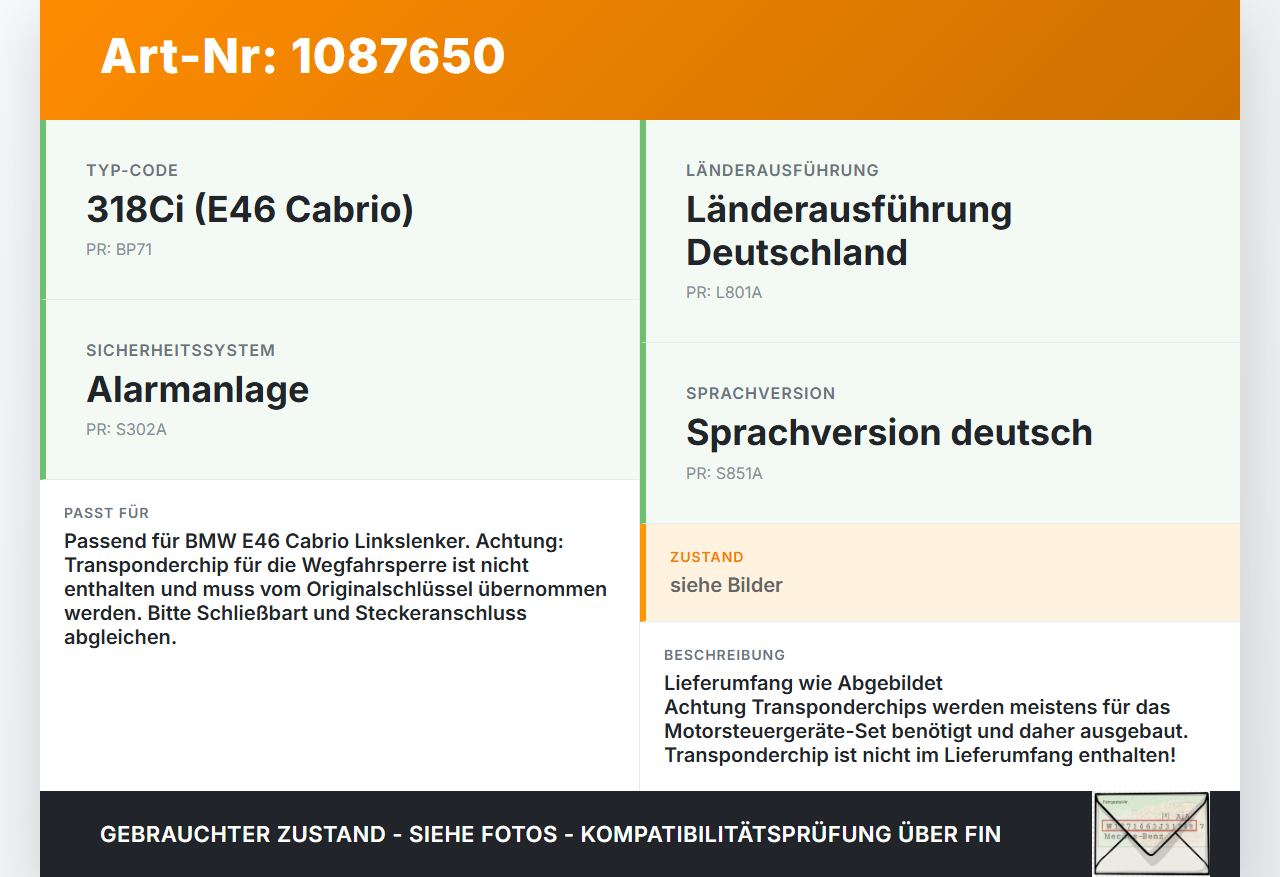This screenshot has height=877, width=1280.
Task: Click the "Länderausführung Deutschland" value
Action: 849,231
